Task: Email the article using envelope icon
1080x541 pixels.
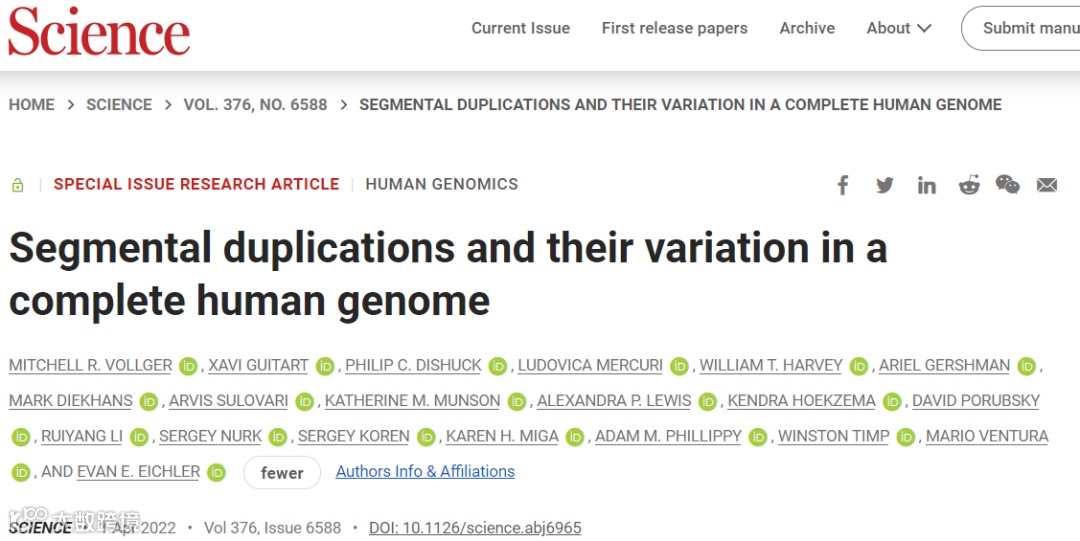Action: 1047,185
